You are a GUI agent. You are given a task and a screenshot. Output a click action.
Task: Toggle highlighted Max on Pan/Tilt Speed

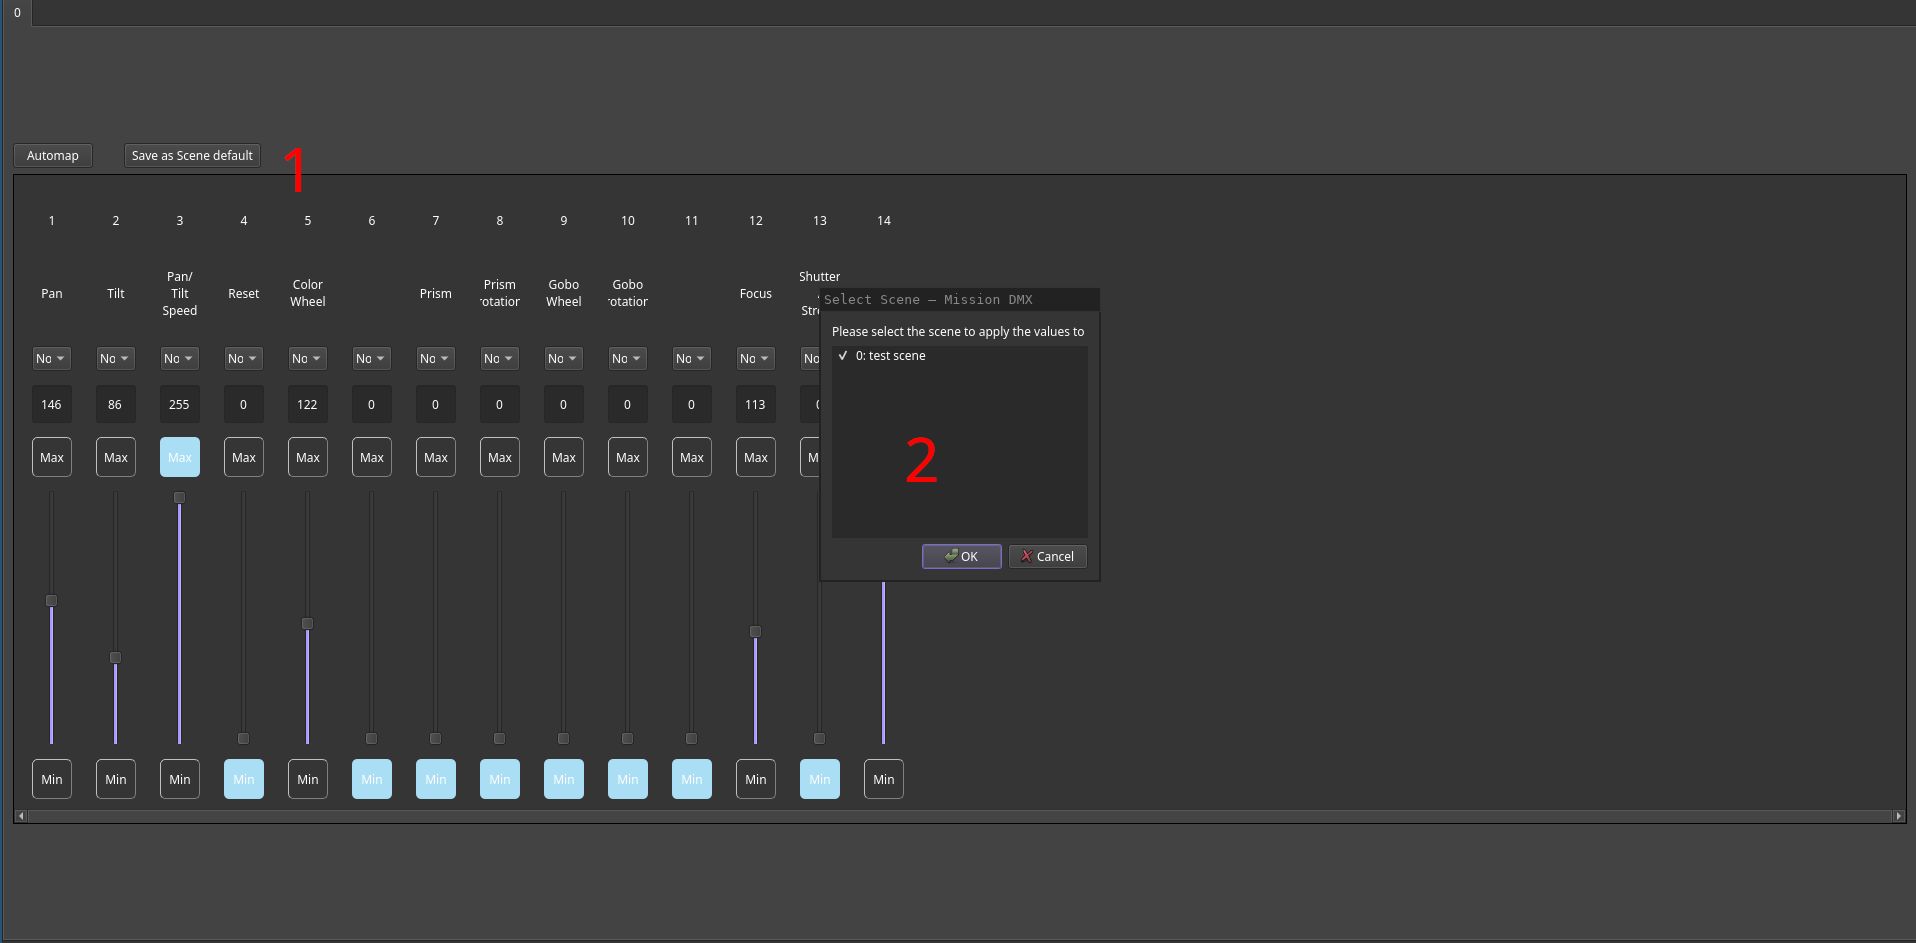tap(180, 457)
